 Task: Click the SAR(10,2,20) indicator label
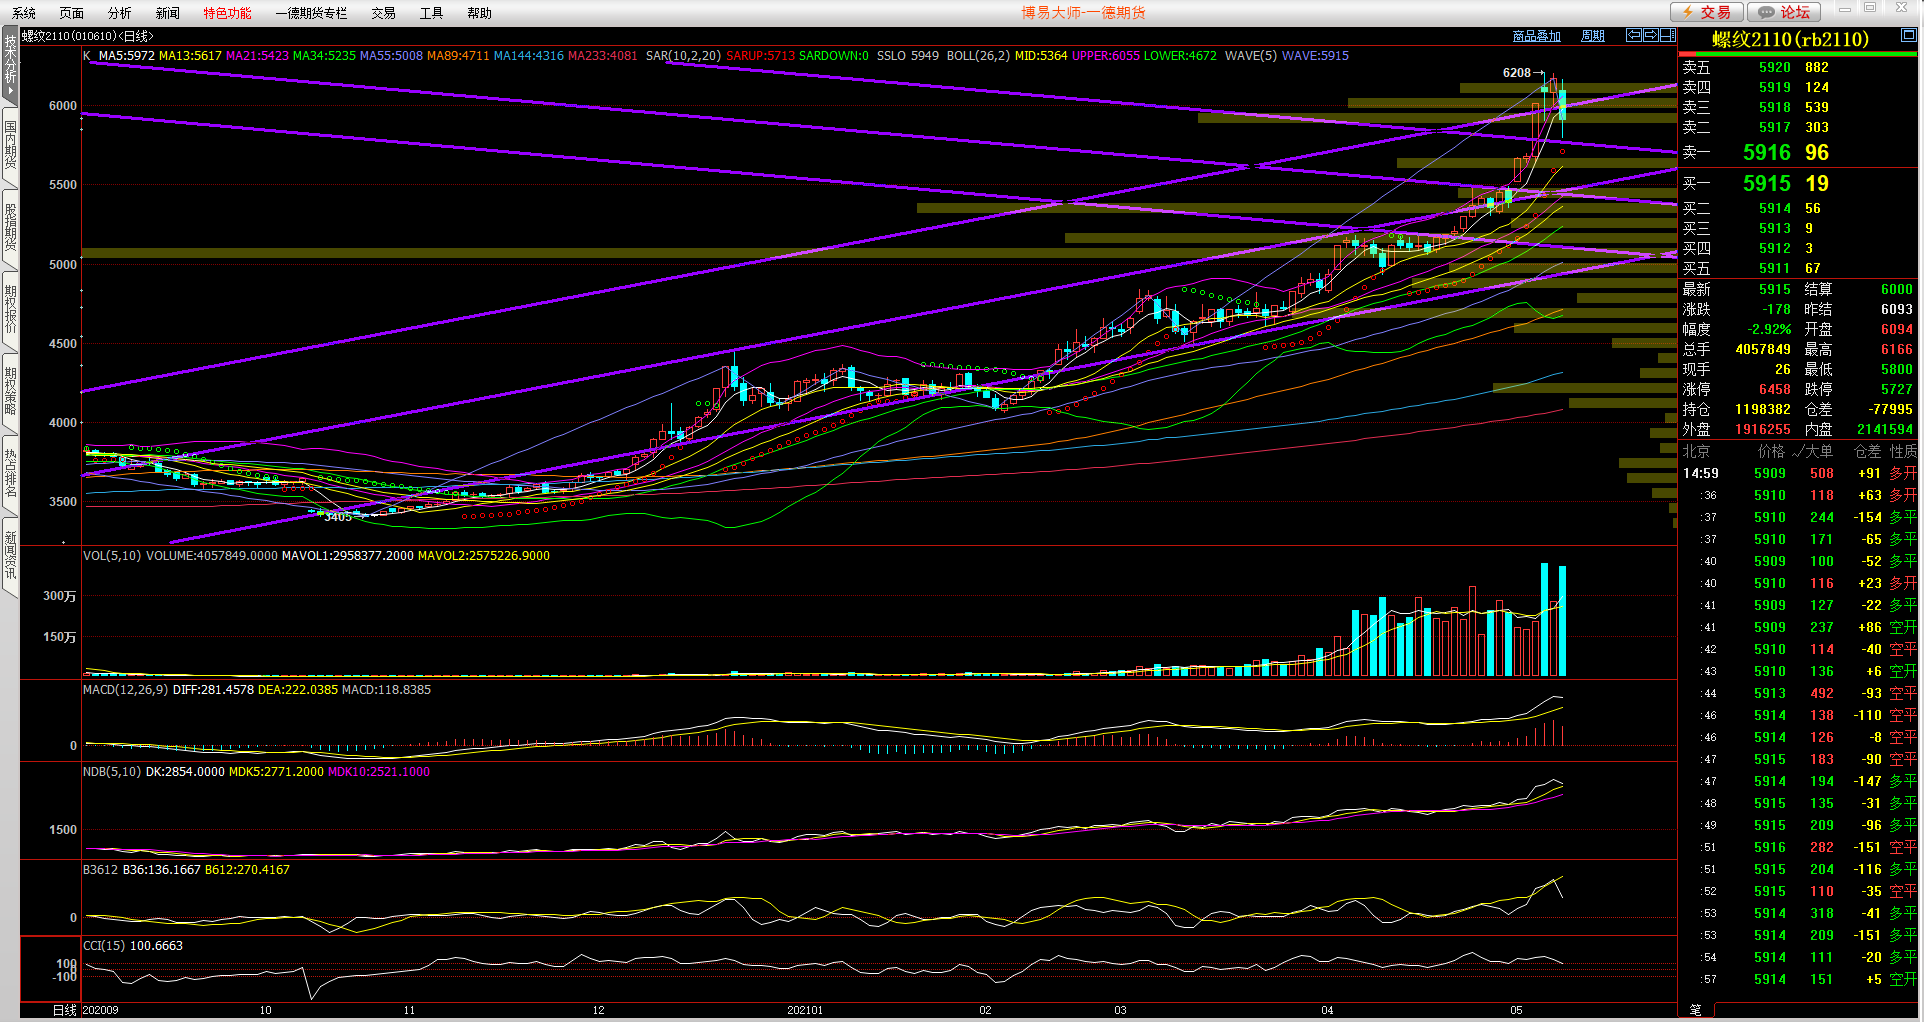tap(683, 56)
